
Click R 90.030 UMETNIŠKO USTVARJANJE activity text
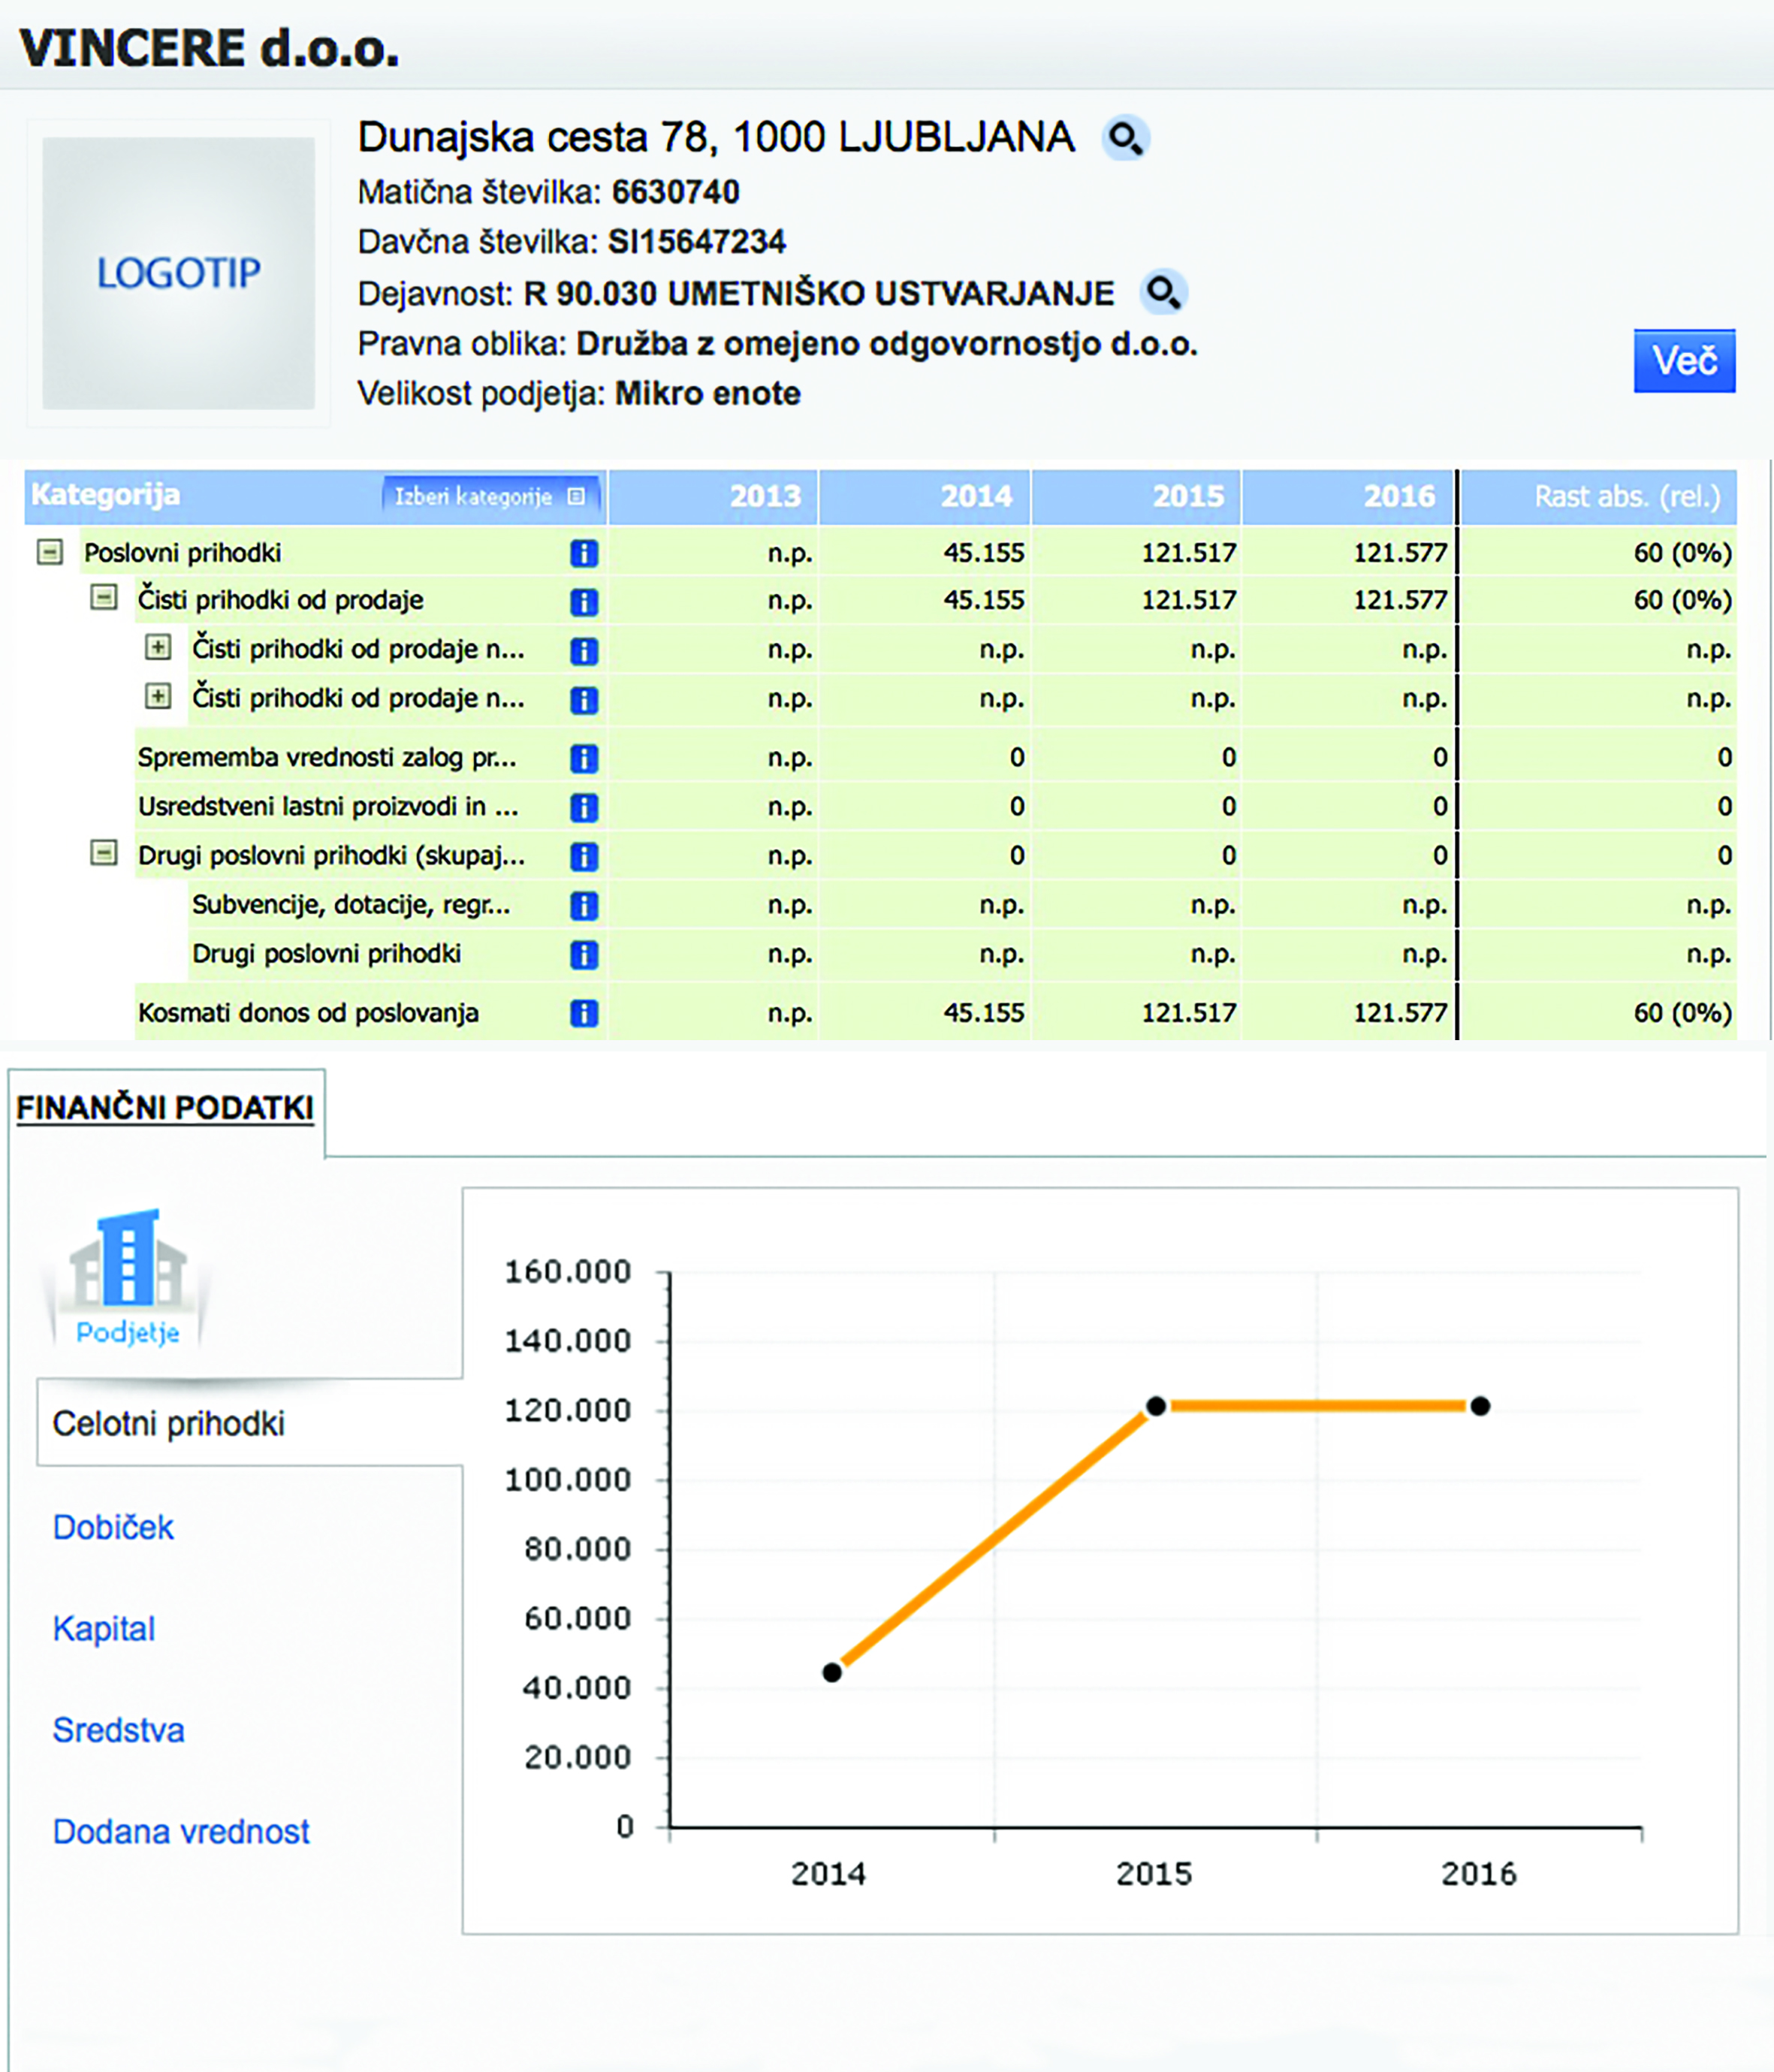[x=819, y=293]
